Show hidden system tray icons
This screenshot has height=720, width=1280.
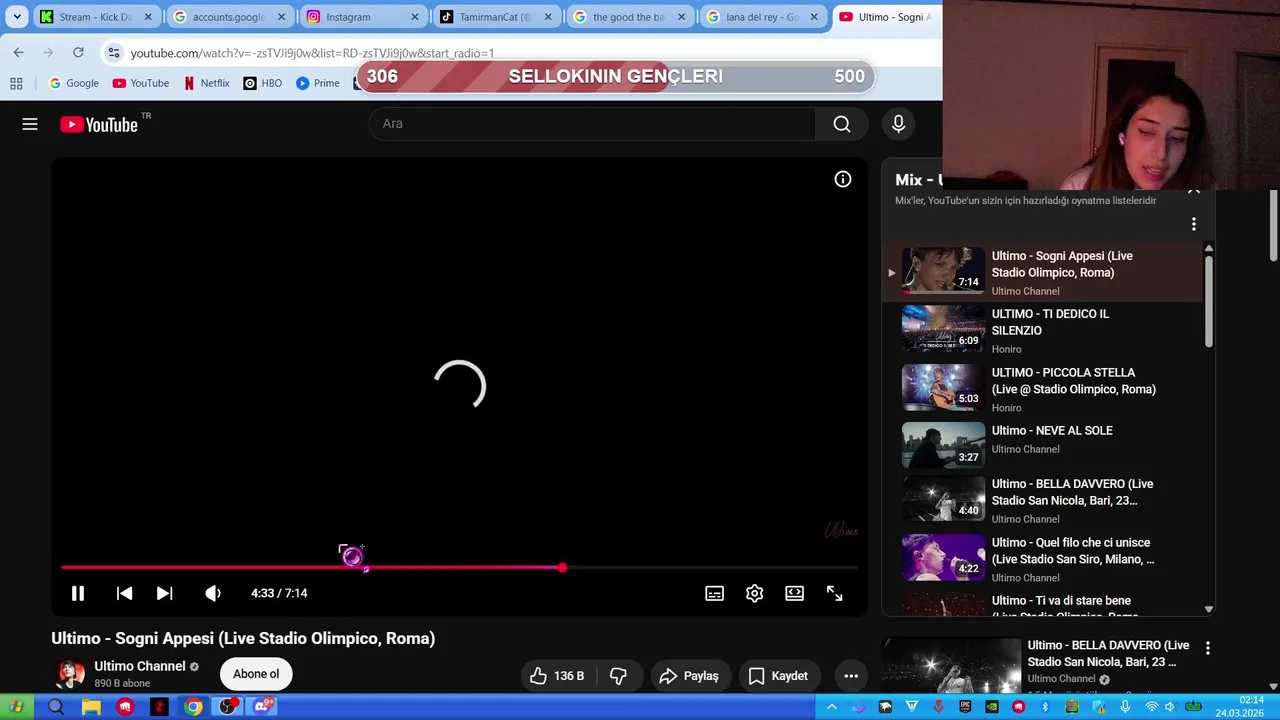[831, 707]
